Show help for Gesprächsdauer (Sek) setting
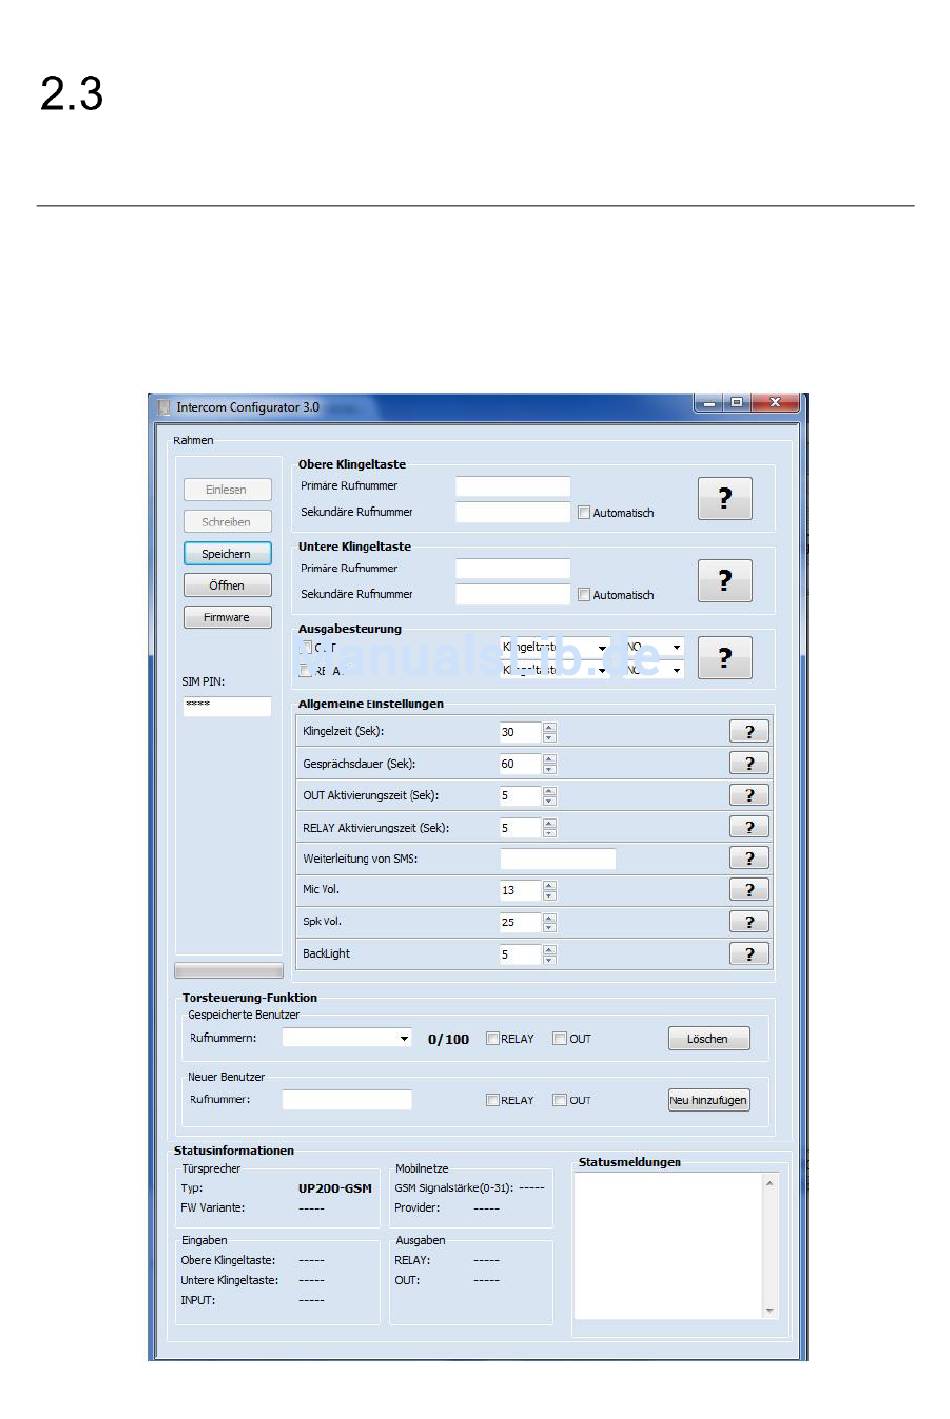The image size is (950, 1419). [749, 763]
